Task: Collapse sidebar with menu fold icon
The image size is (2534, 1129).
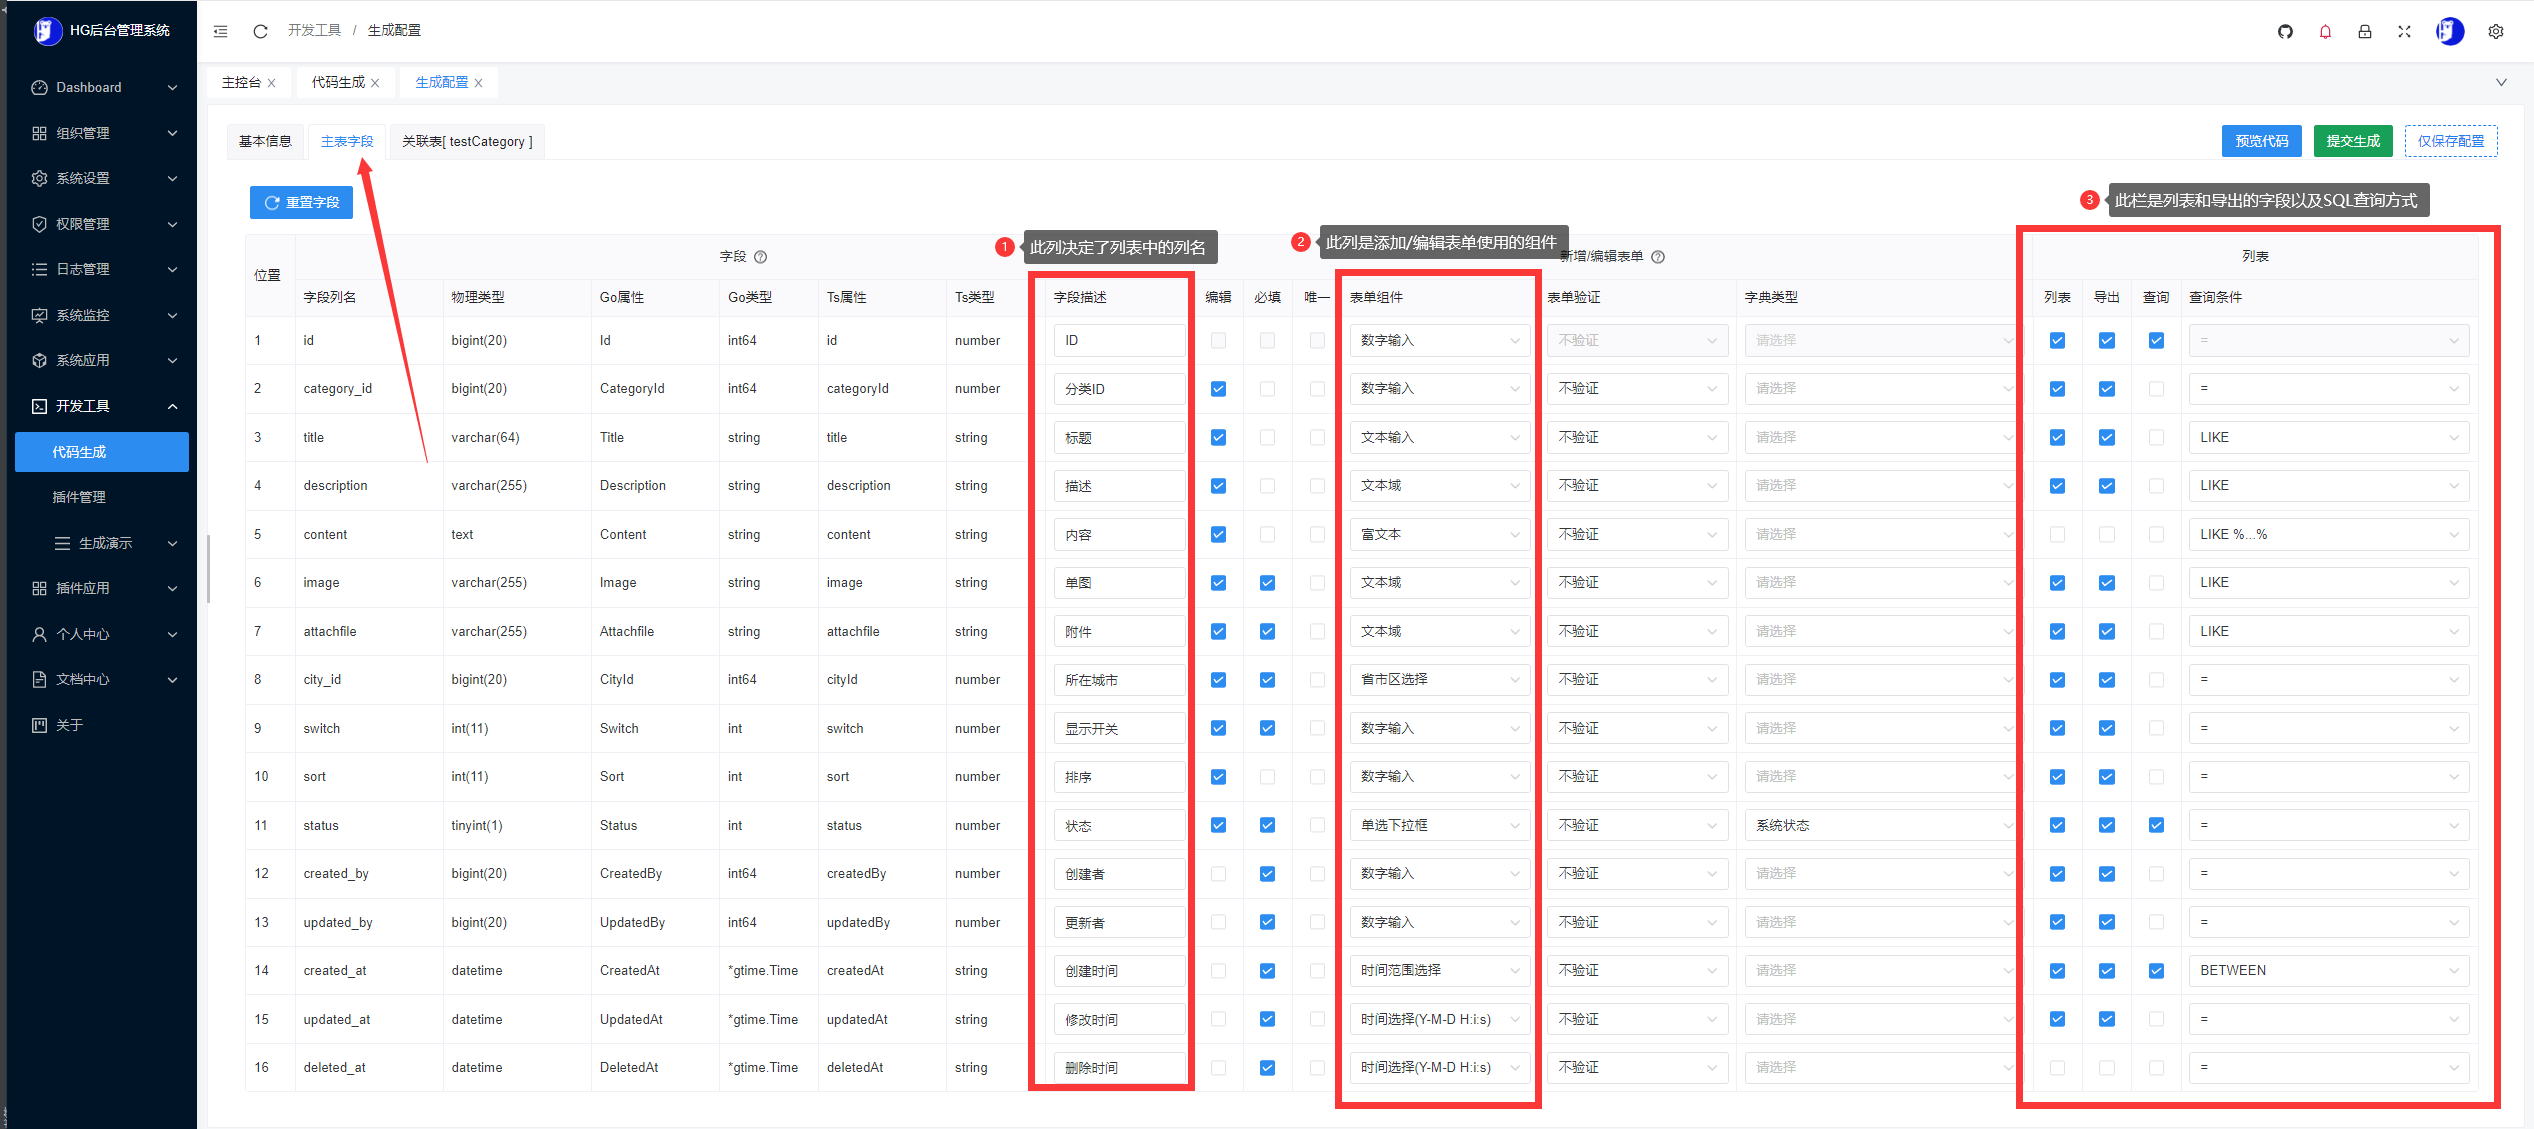Action: click(221, 31)
